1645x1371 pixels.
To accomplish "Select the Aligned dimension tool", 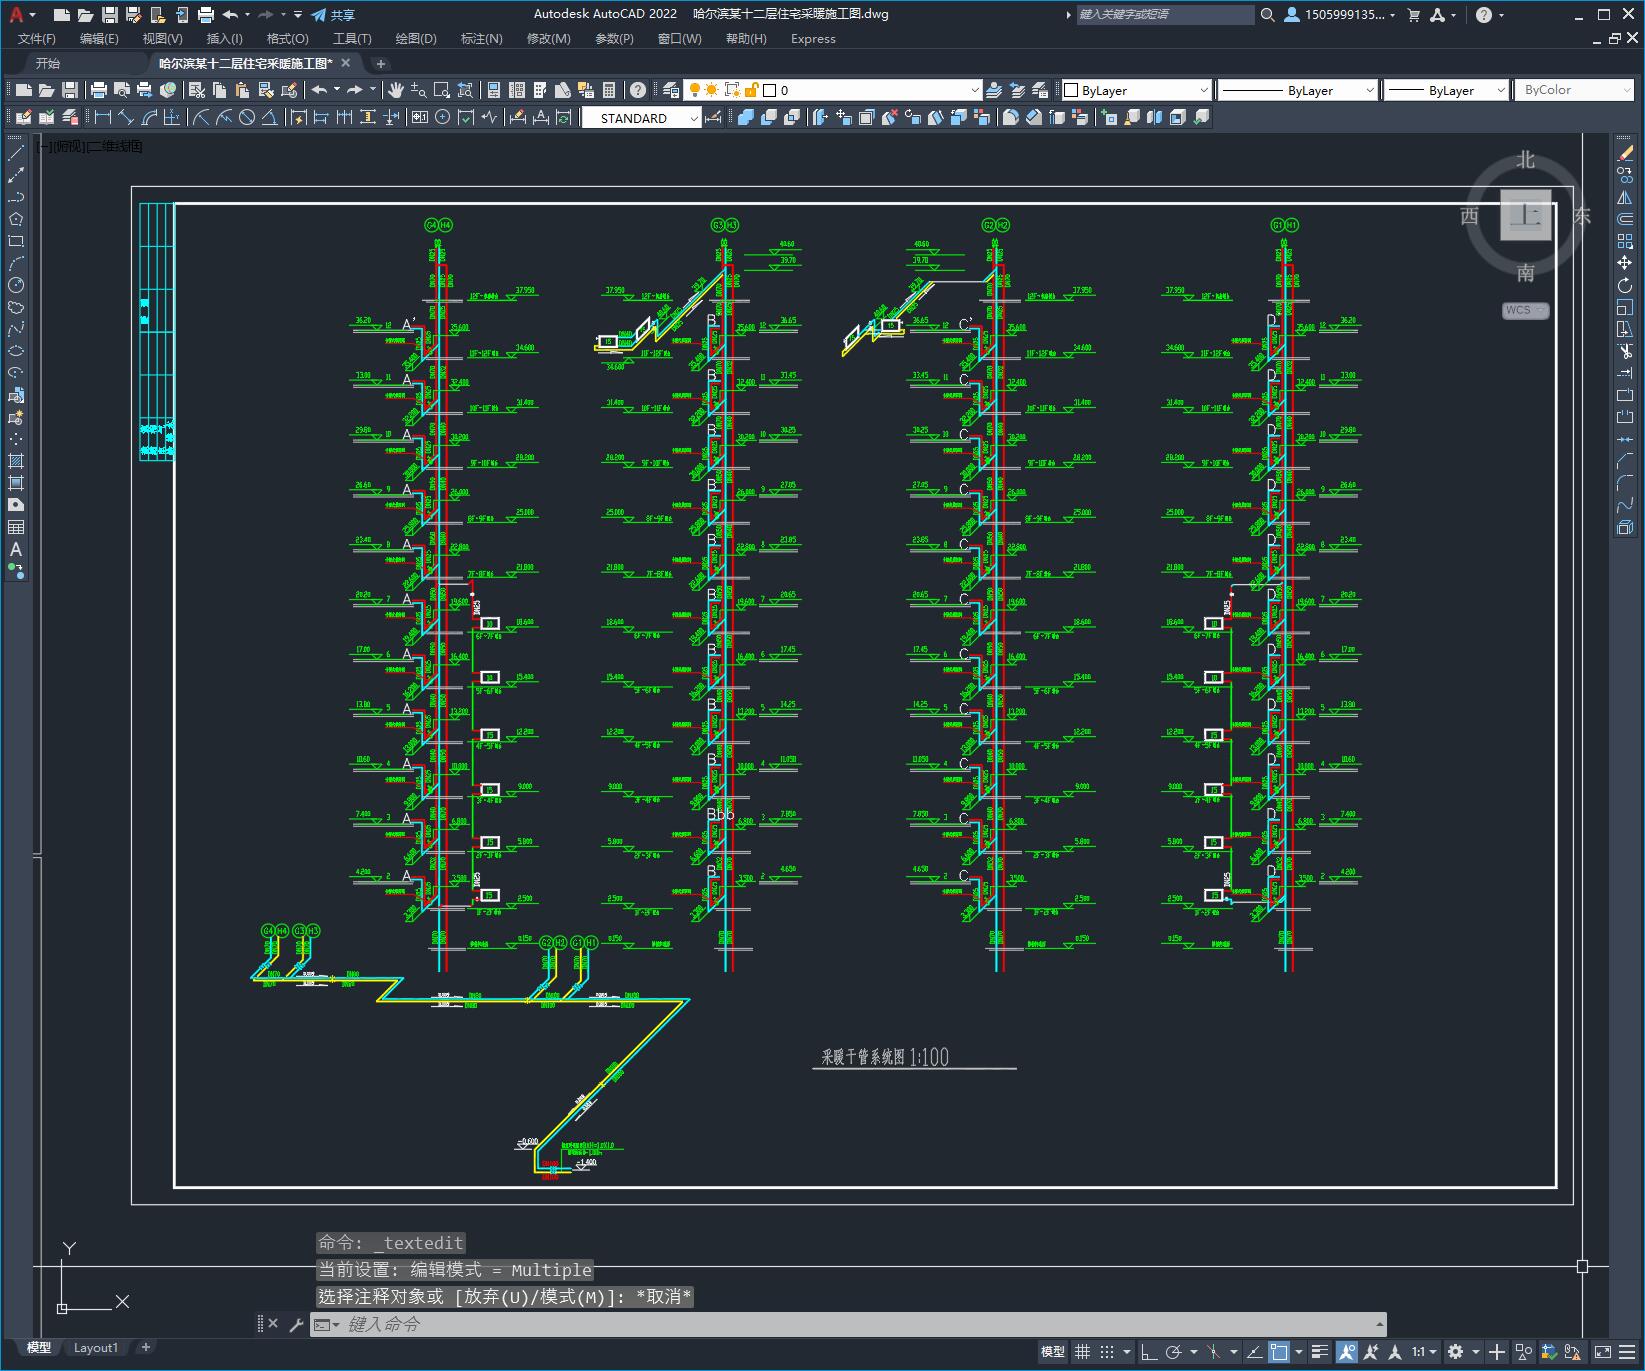I will coord(125,117).
